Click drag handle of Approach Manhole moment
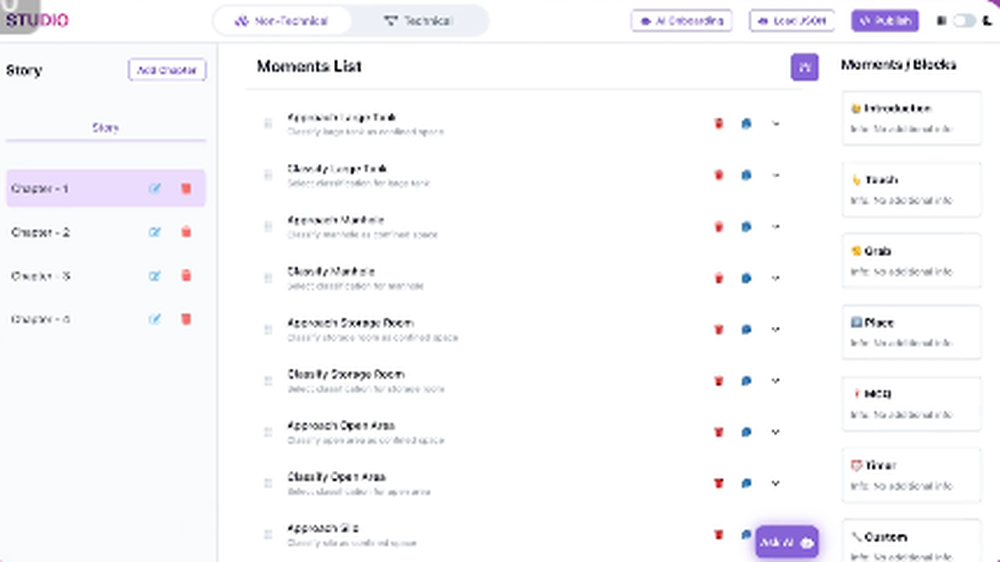The image size is (1000, 562). pos(268,227)
